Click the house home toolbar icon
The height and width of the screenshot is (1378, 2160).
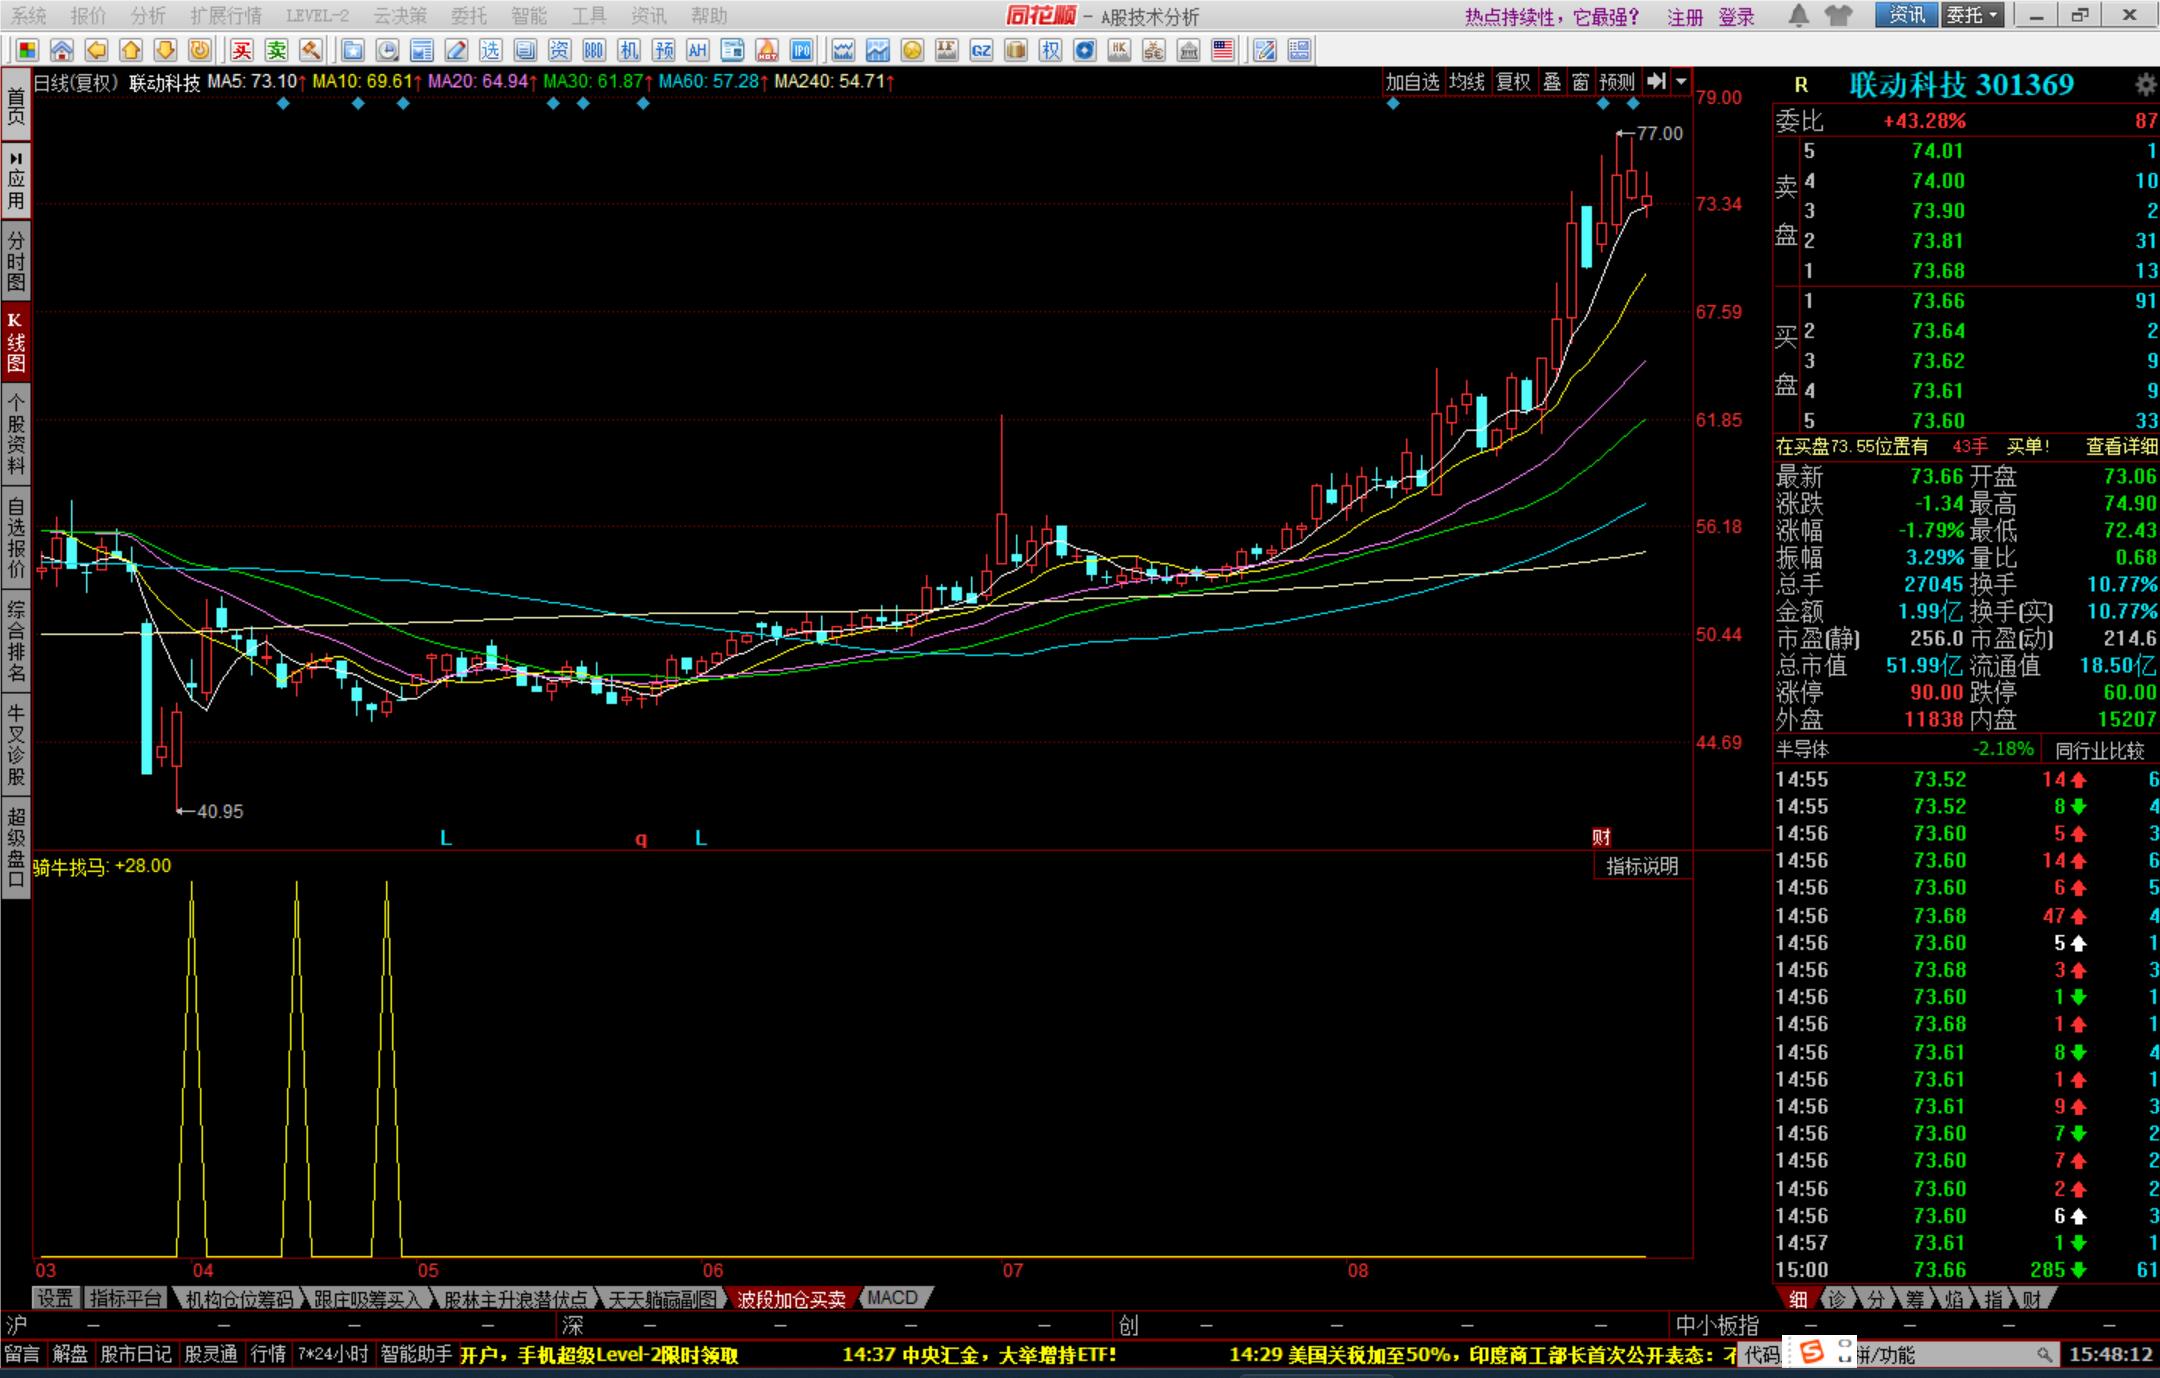[62, 50]
